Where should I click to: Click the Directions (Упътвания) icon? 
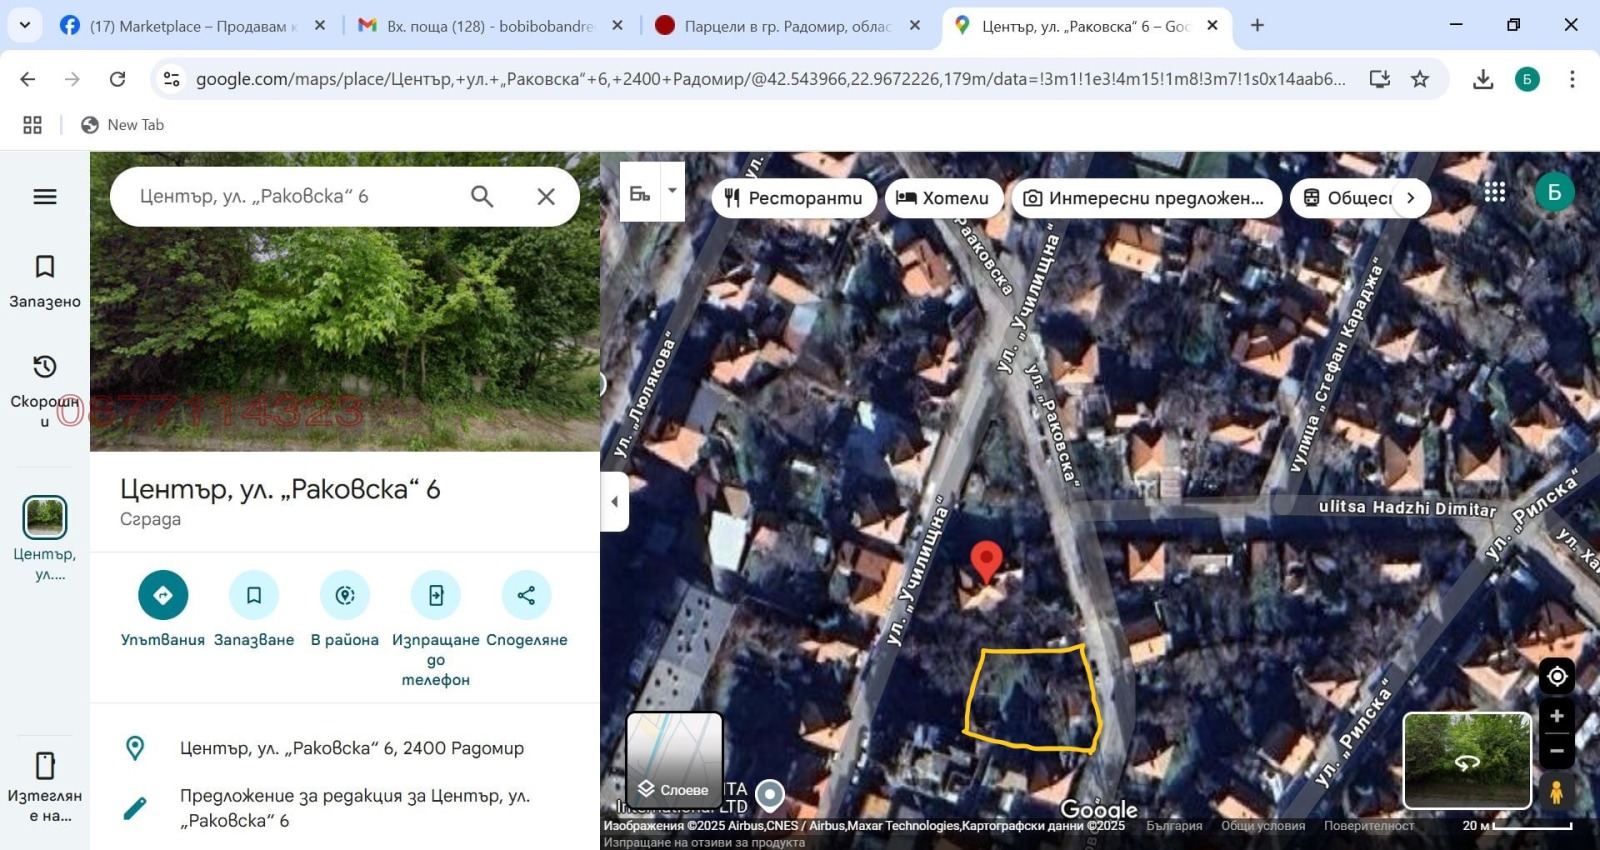[x=163, y=595]
